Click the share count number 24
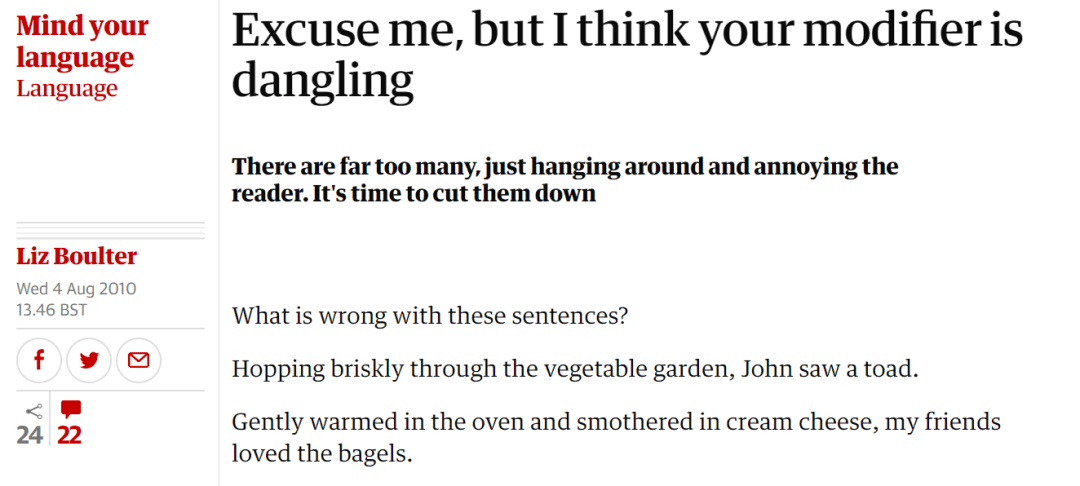The image size is (1080, 486). pos(30,435)
